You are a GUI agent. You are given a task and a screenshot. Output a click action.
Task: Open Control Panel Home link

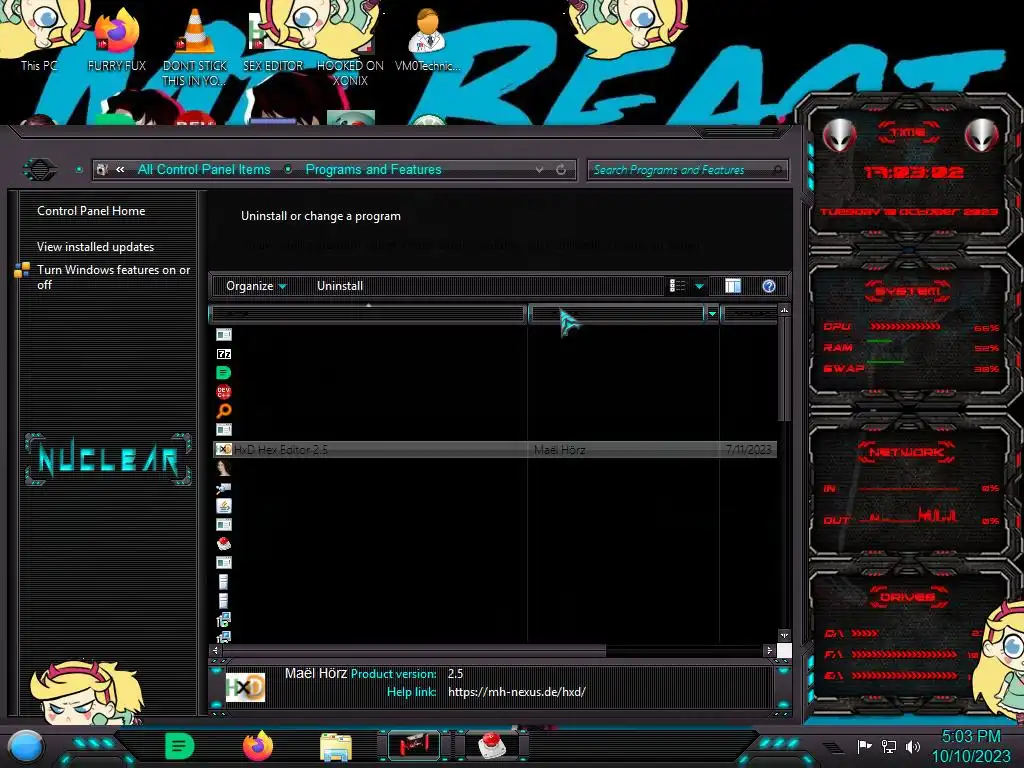(x=91, y=211)
